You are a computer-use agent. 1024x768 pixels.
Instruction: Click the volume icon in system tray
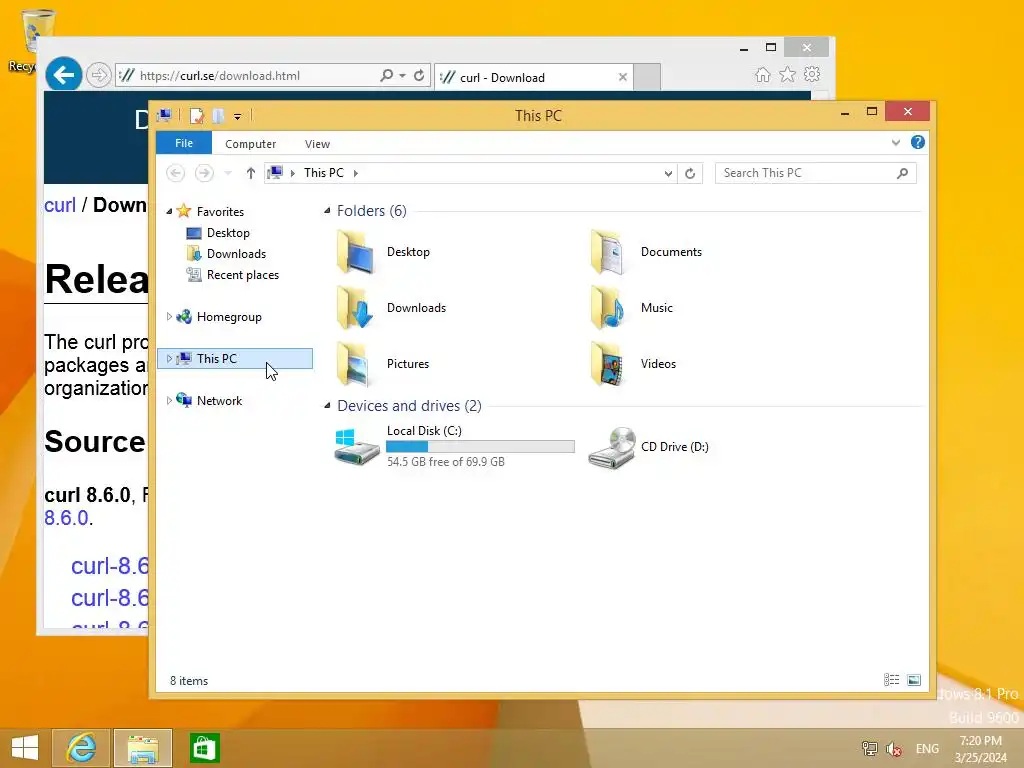pos(893,748)
